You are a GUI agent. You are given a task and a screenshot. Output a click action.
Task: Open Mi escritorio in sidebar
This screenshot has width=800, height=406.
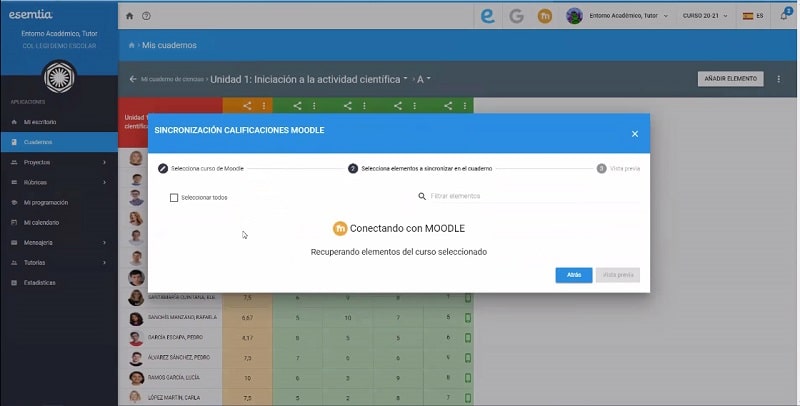[x=59, y=122]
